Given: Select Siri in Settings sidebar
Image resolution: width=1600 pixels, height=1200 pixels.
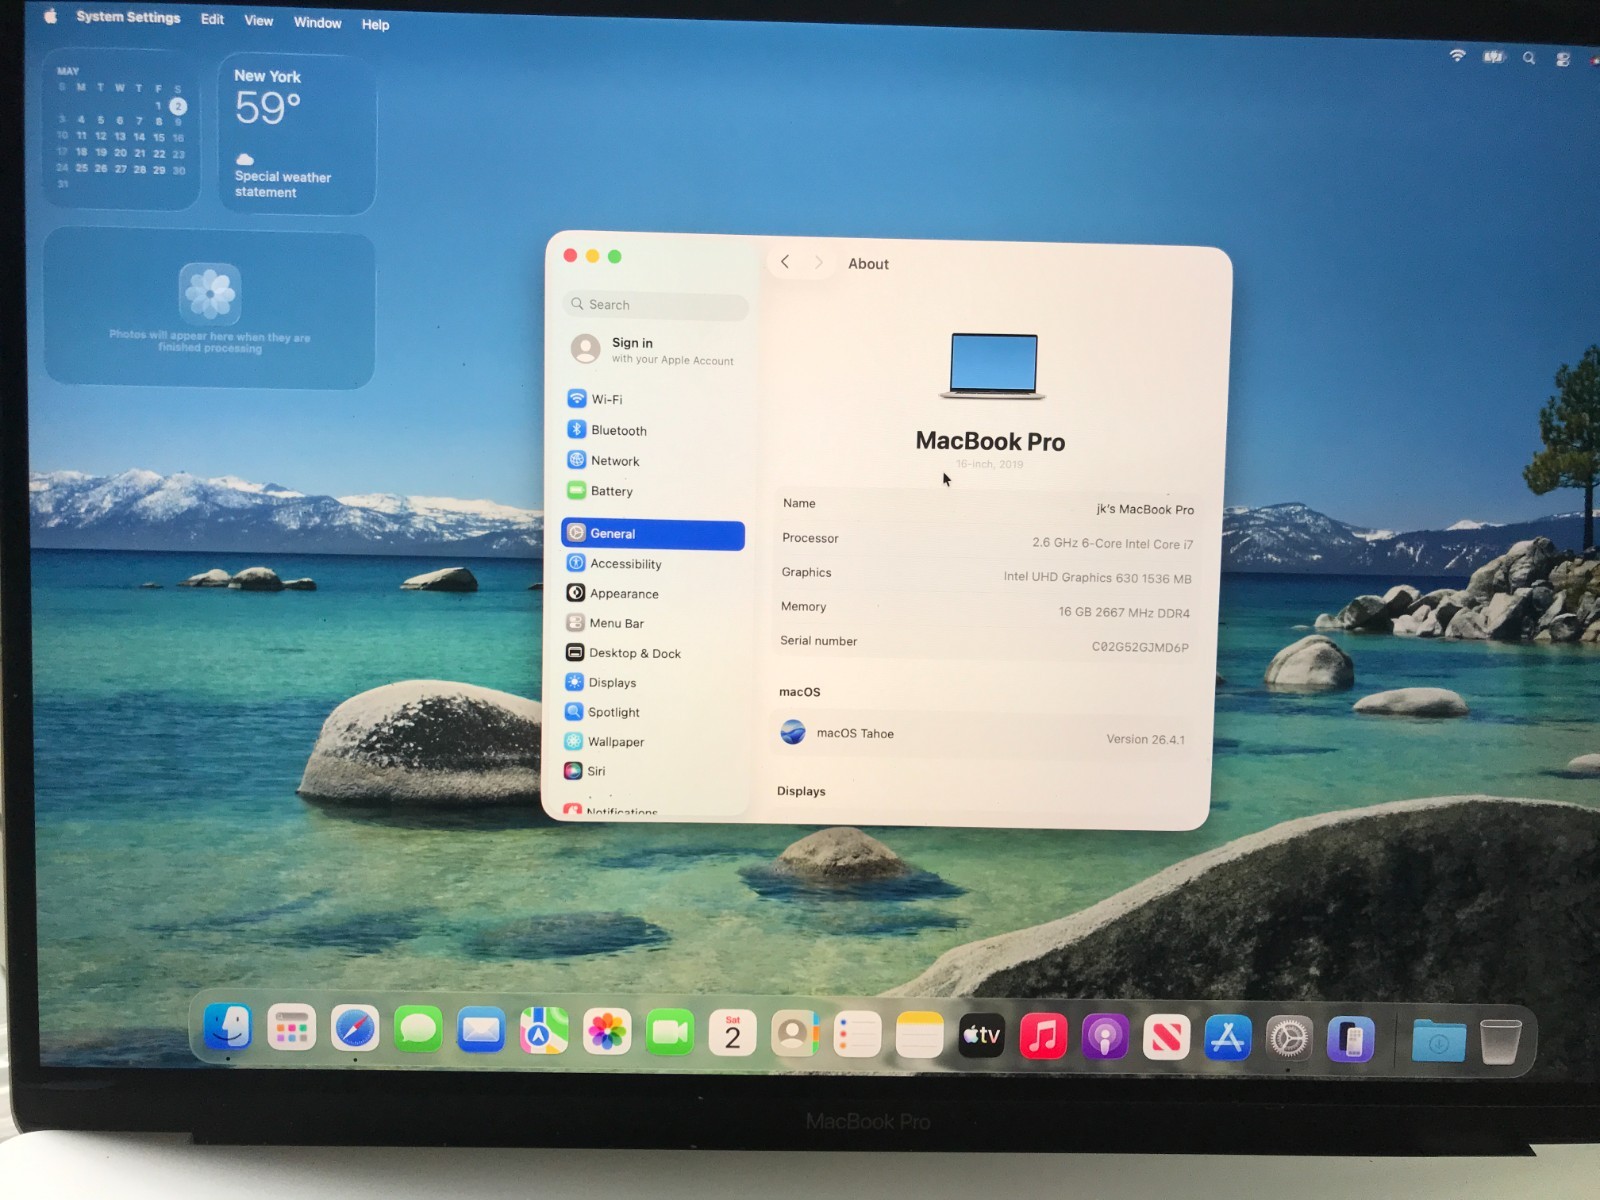Looking at the screenshot, I should pyautogui.click(x=653, y=771).
